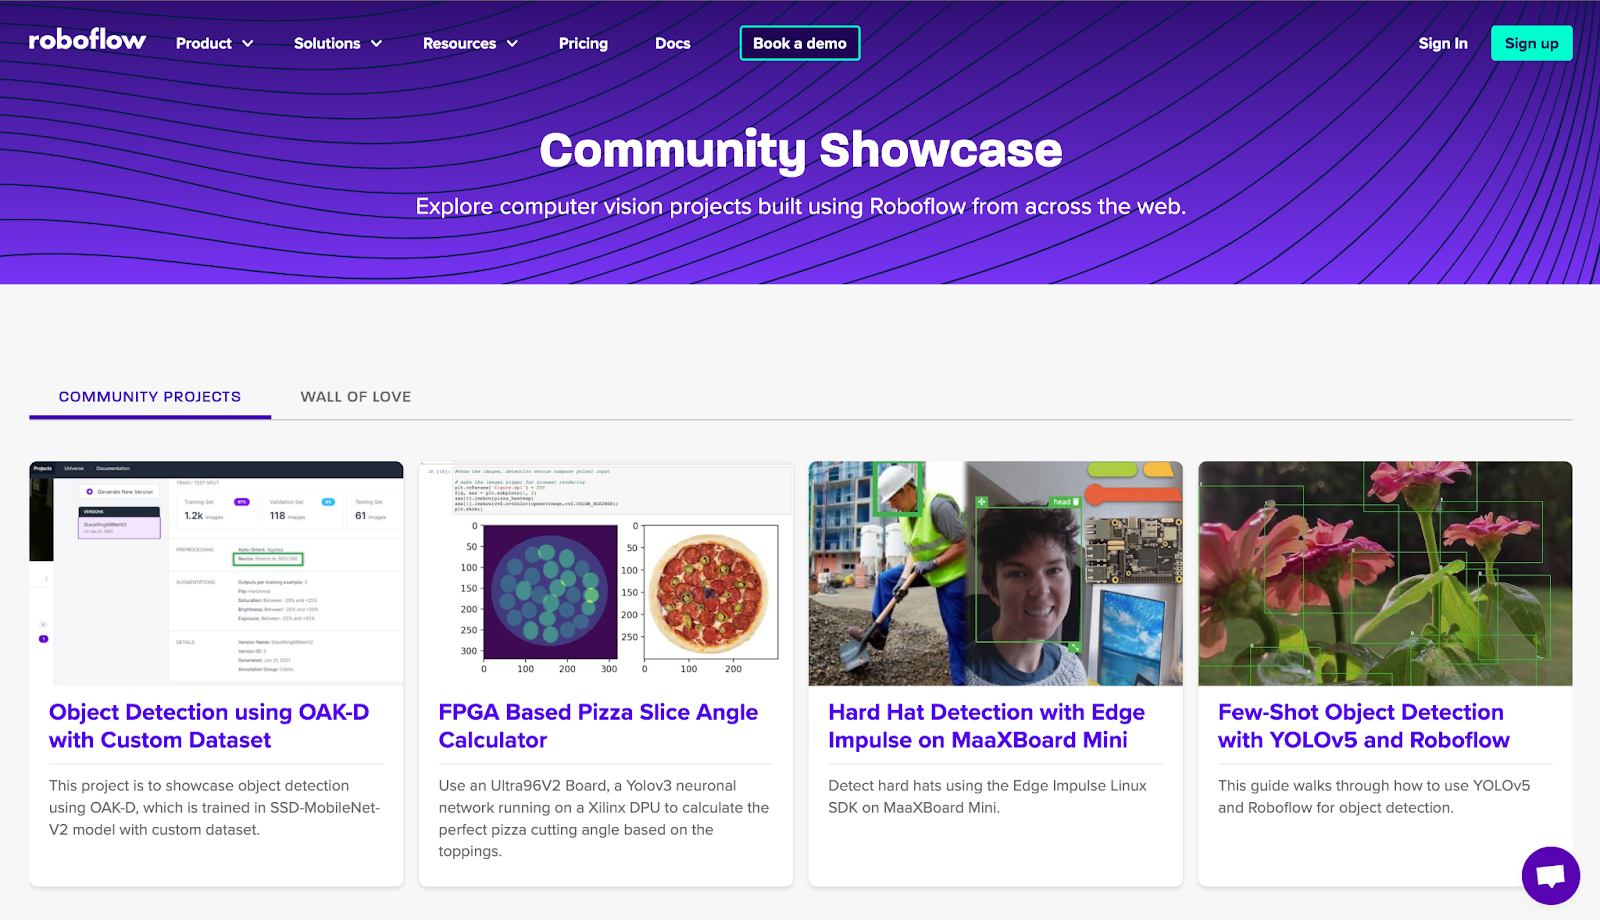Go to the Pricing page

[583, 44]
